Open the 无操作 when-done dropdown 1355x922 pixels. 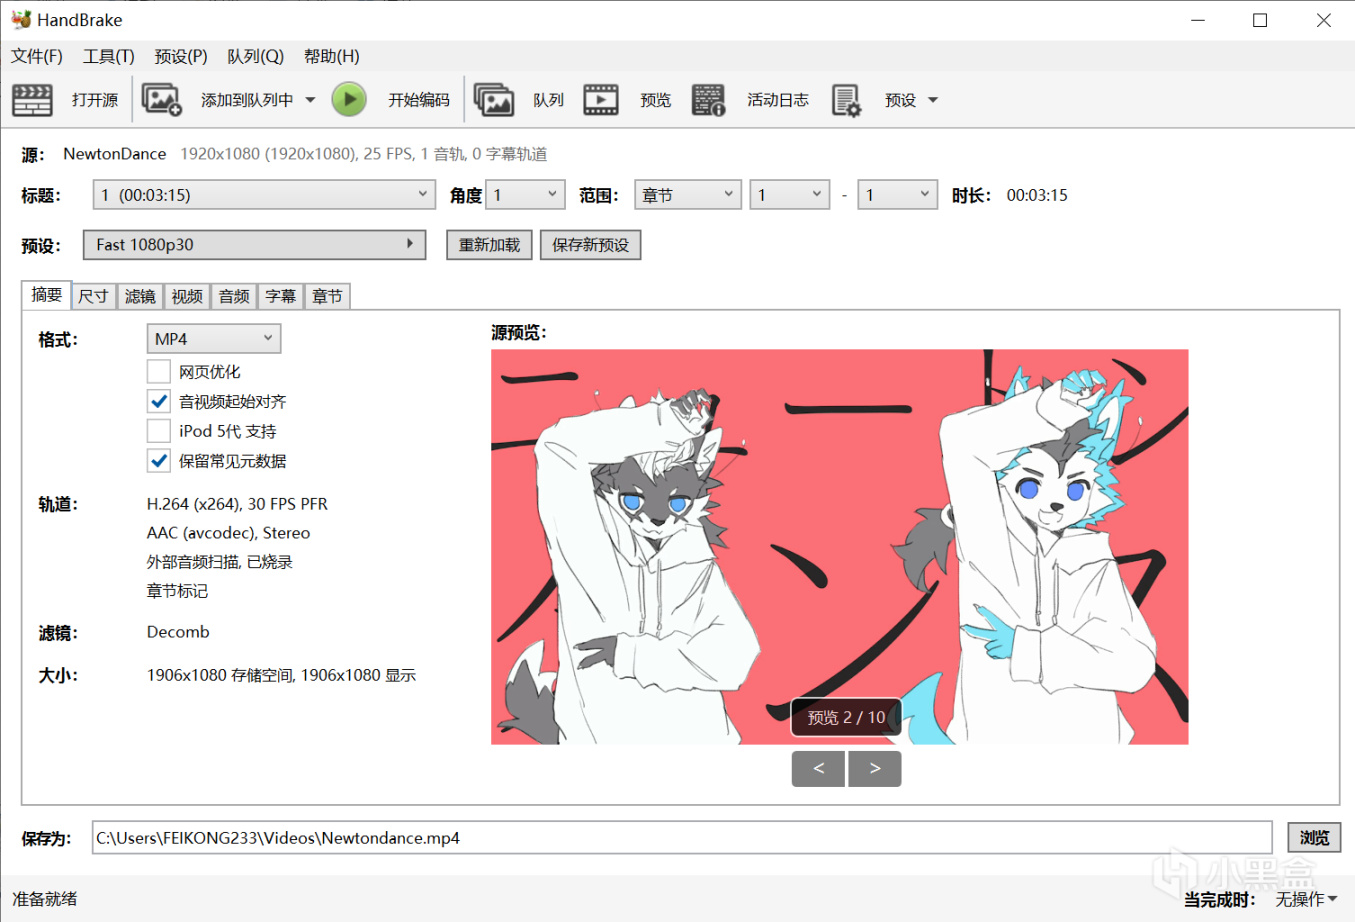[x=1306, y=899]
